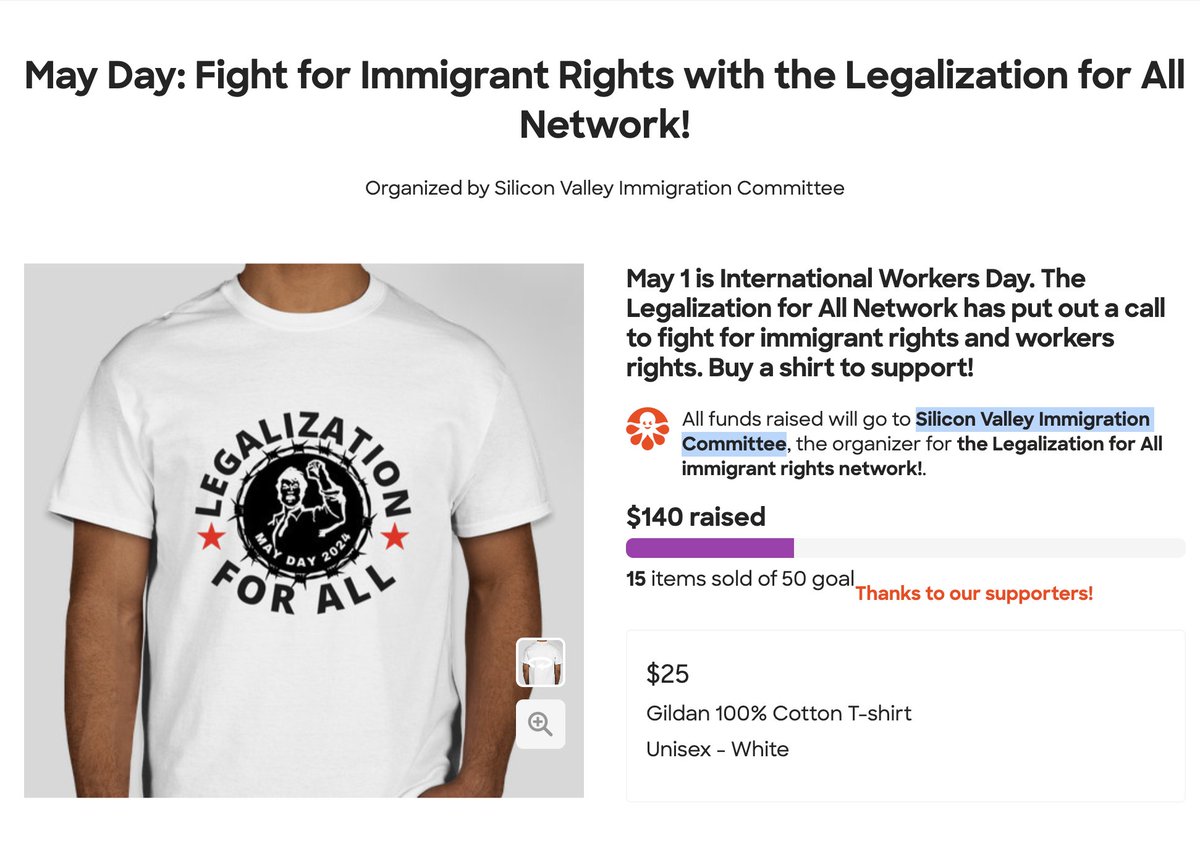Click the purple fundraising progress bar
The width and height of the screenshot is (1200, 844).
[709, 548]
